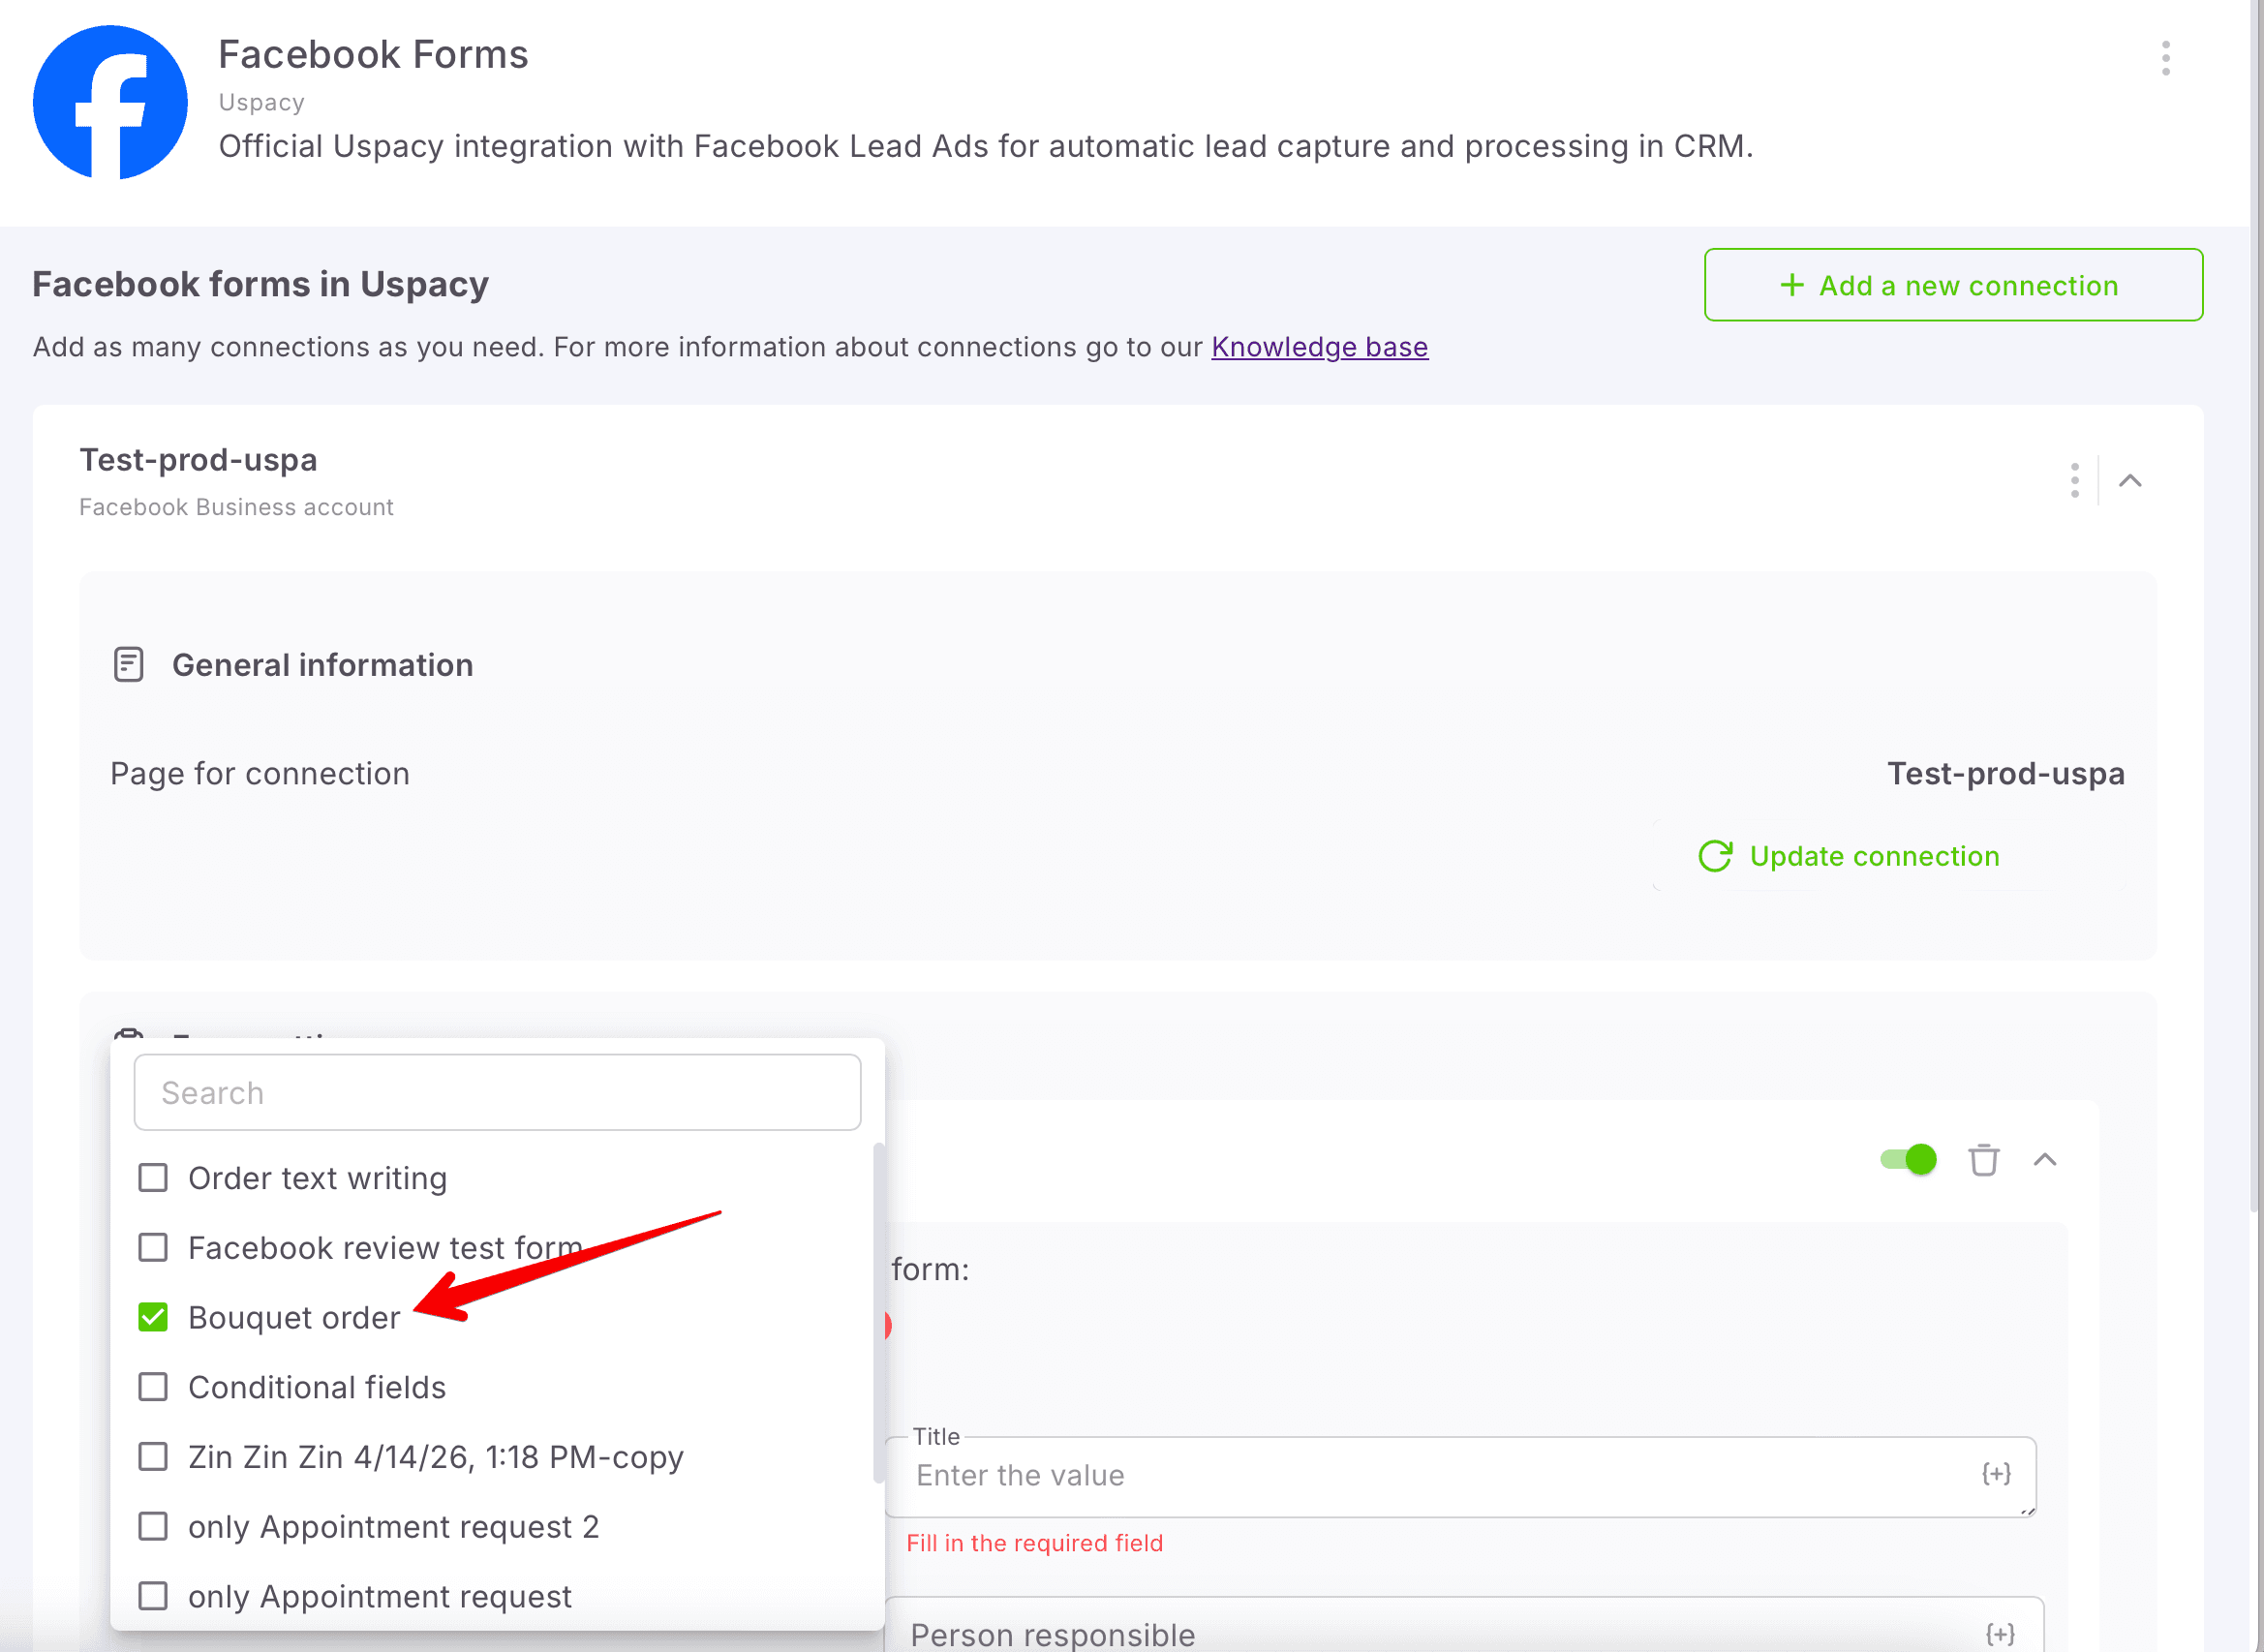Click the Title value input field
This screenshot has height=1652, width=2264.
[1460, 1477]
